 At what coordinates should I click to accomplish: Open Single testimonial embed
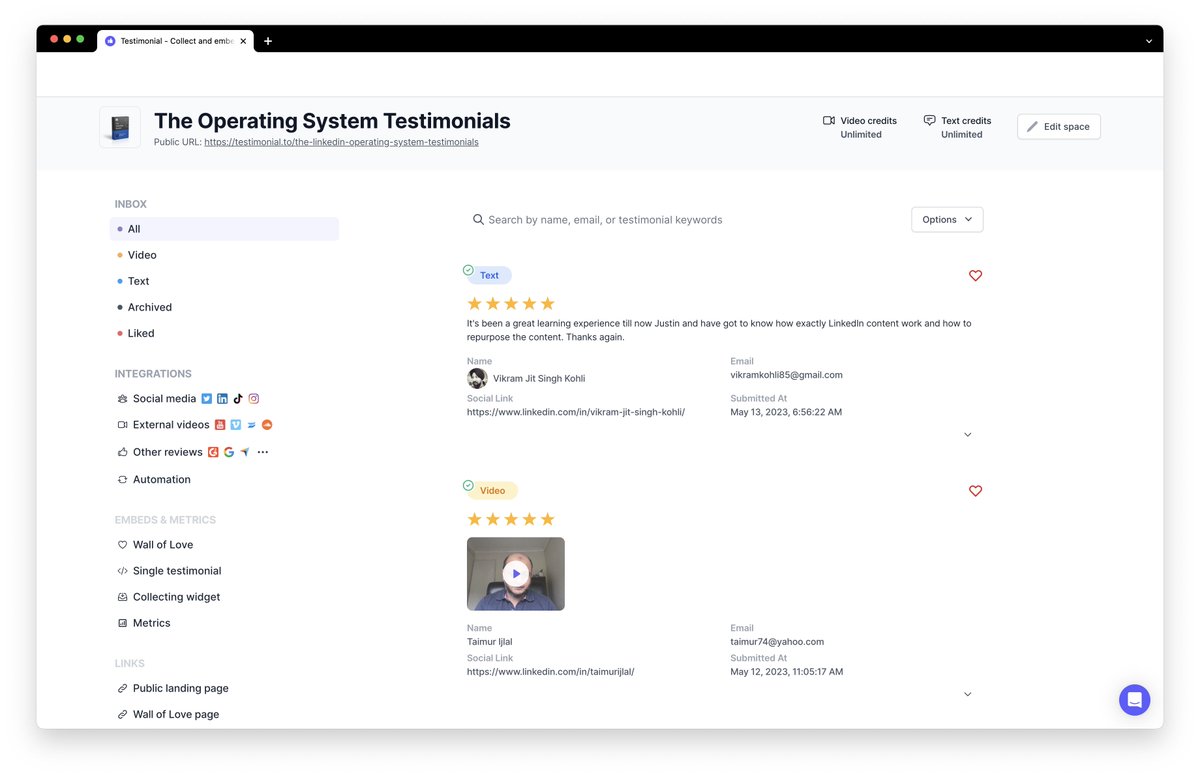point(177,571)
